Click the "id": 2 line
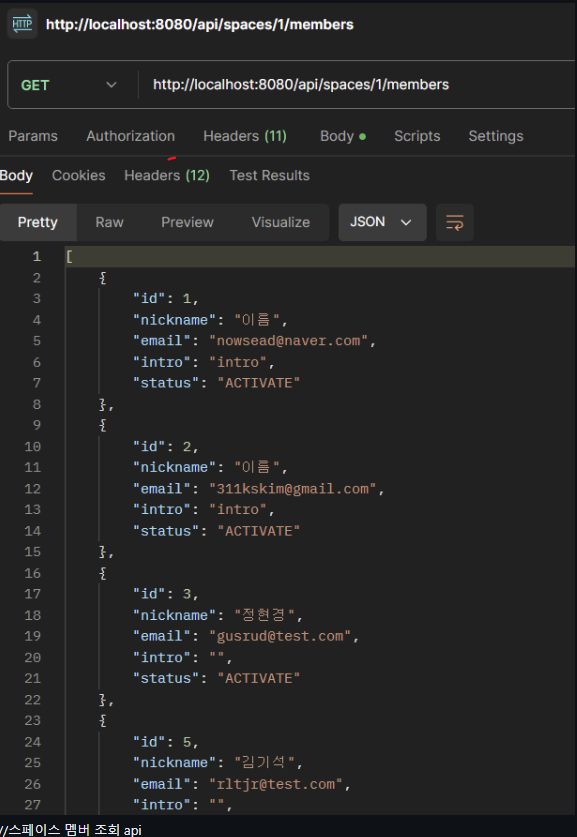Screen dimensions: 577x837 [x=165, y=446]
